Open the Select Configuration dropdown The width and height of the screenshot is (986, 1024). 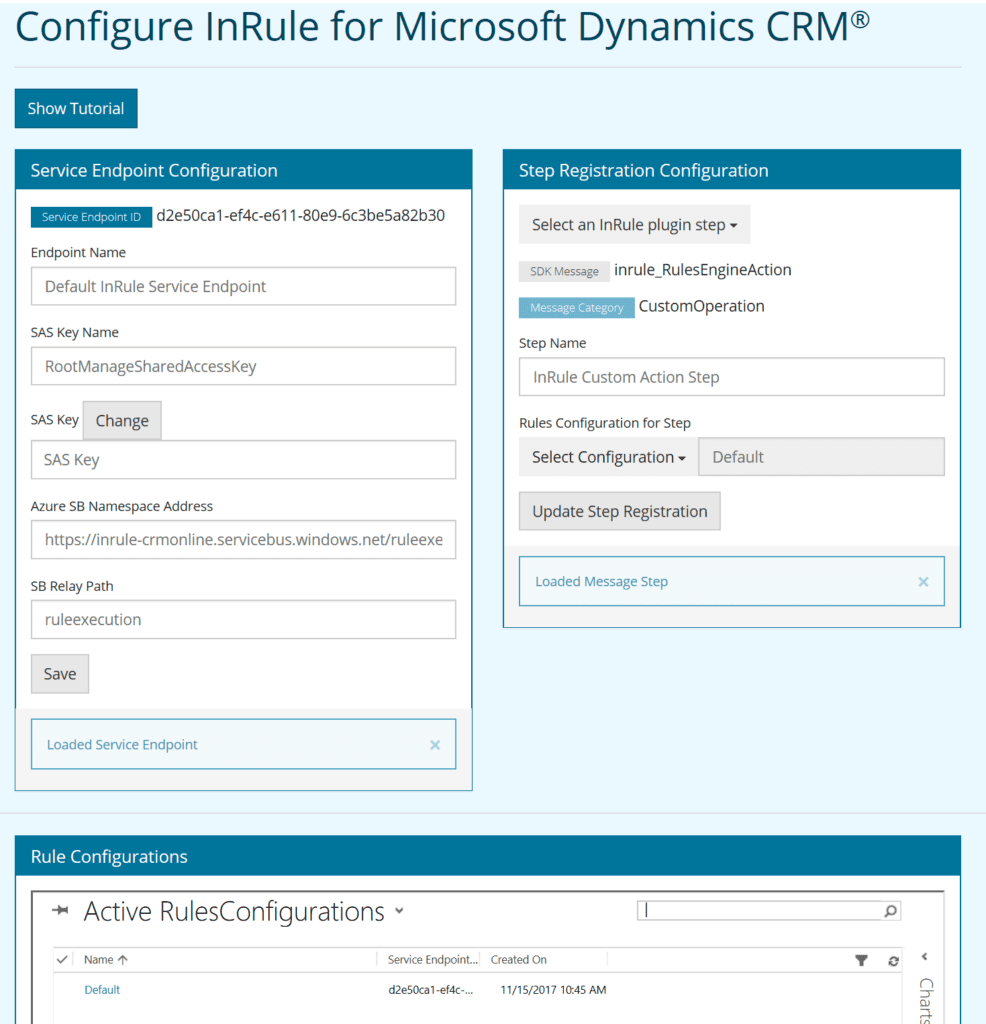(609, 457)
